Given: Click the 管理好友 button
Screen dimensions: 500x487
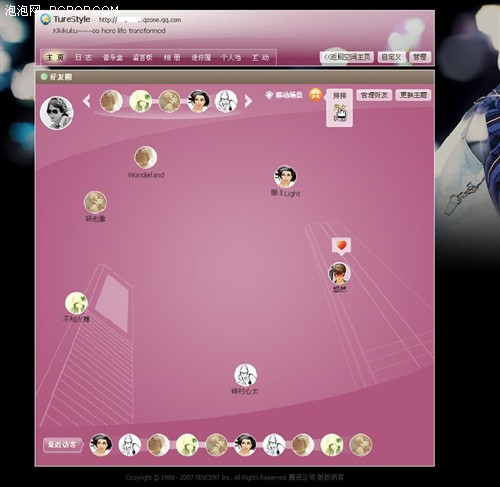Looking at the screenshot, I should click(x=374, y=95).
